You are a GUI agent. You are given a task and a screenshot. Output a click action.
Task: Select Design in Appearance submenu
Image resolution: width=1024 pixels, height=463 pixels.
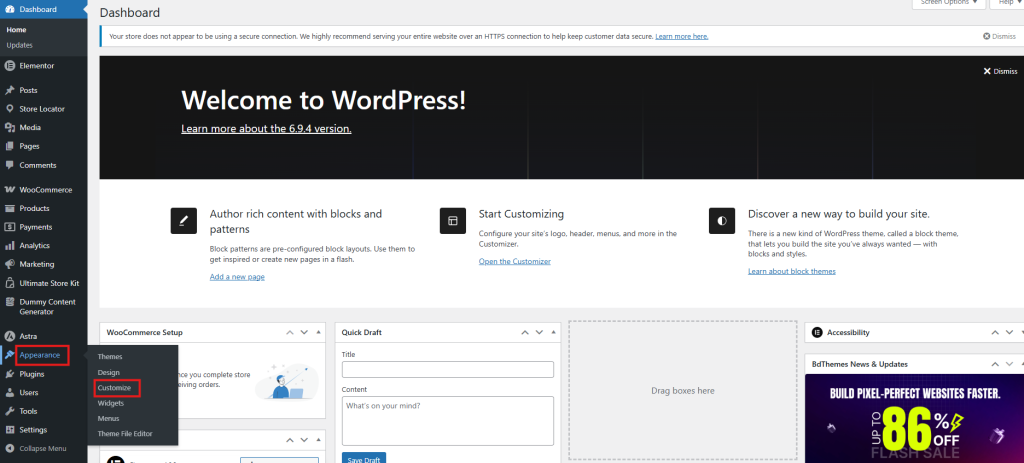[108, 372]
